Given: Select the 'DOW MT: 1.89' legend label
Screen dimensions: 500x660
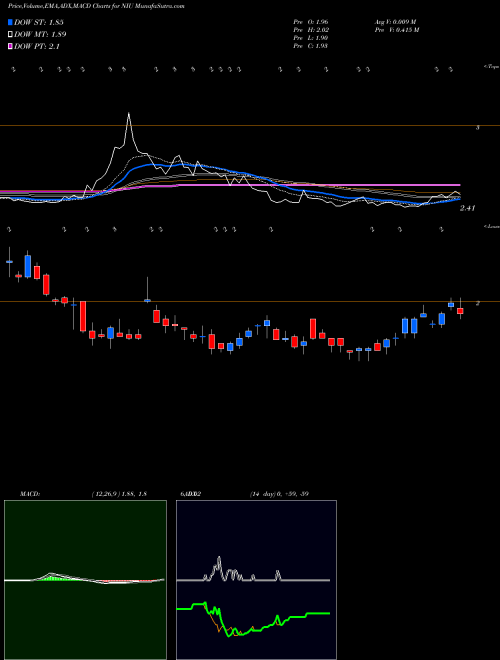Looking at the screenshot, I should click(x=40, y=35).
